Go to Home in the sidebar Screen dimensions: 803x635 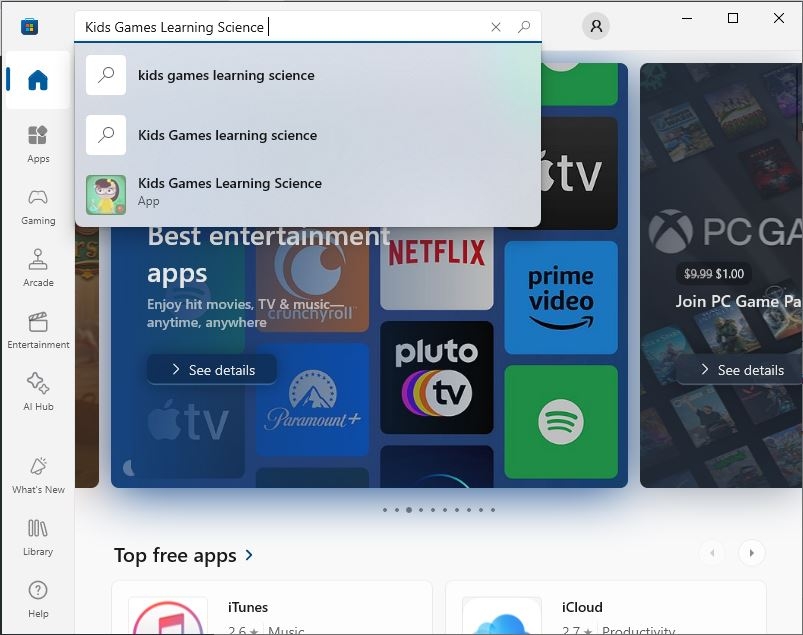(38, 80)
